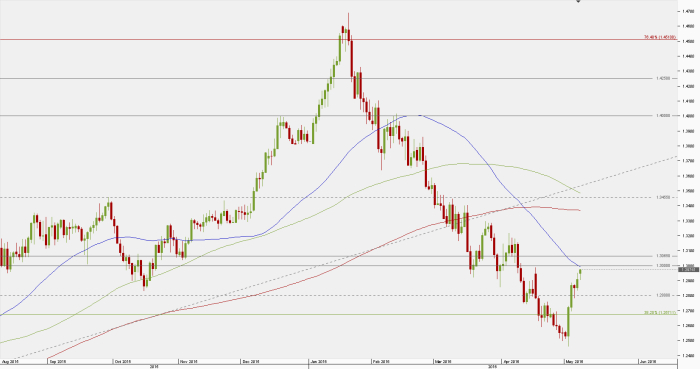Click the Oct month label on time axis
700x369 pixels.
[122, 362]
